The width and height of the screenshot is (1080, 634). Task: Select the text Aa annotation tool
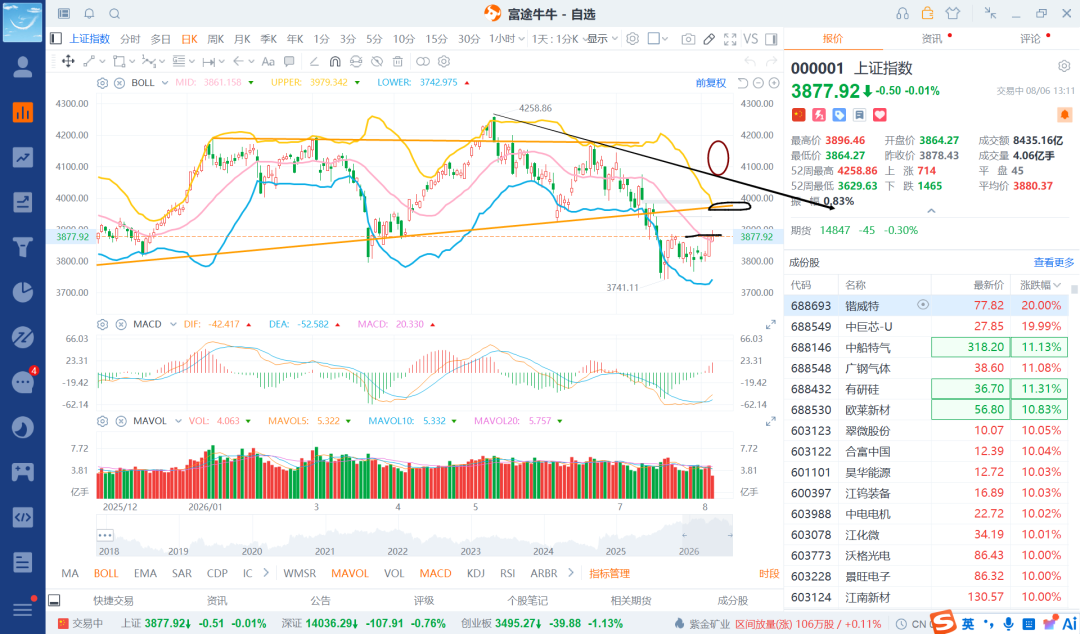pyautogui.click(x=268, y=61)
